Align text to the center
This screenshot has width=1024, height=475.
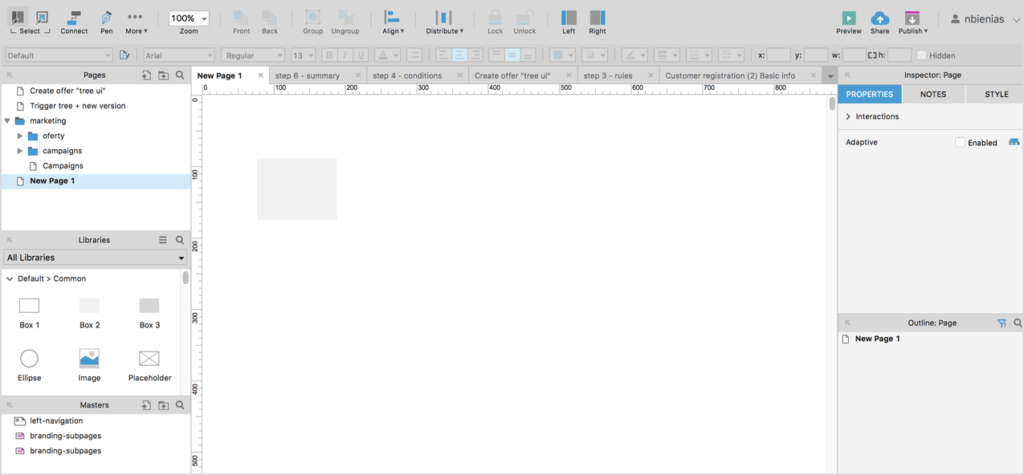point(459,56)
